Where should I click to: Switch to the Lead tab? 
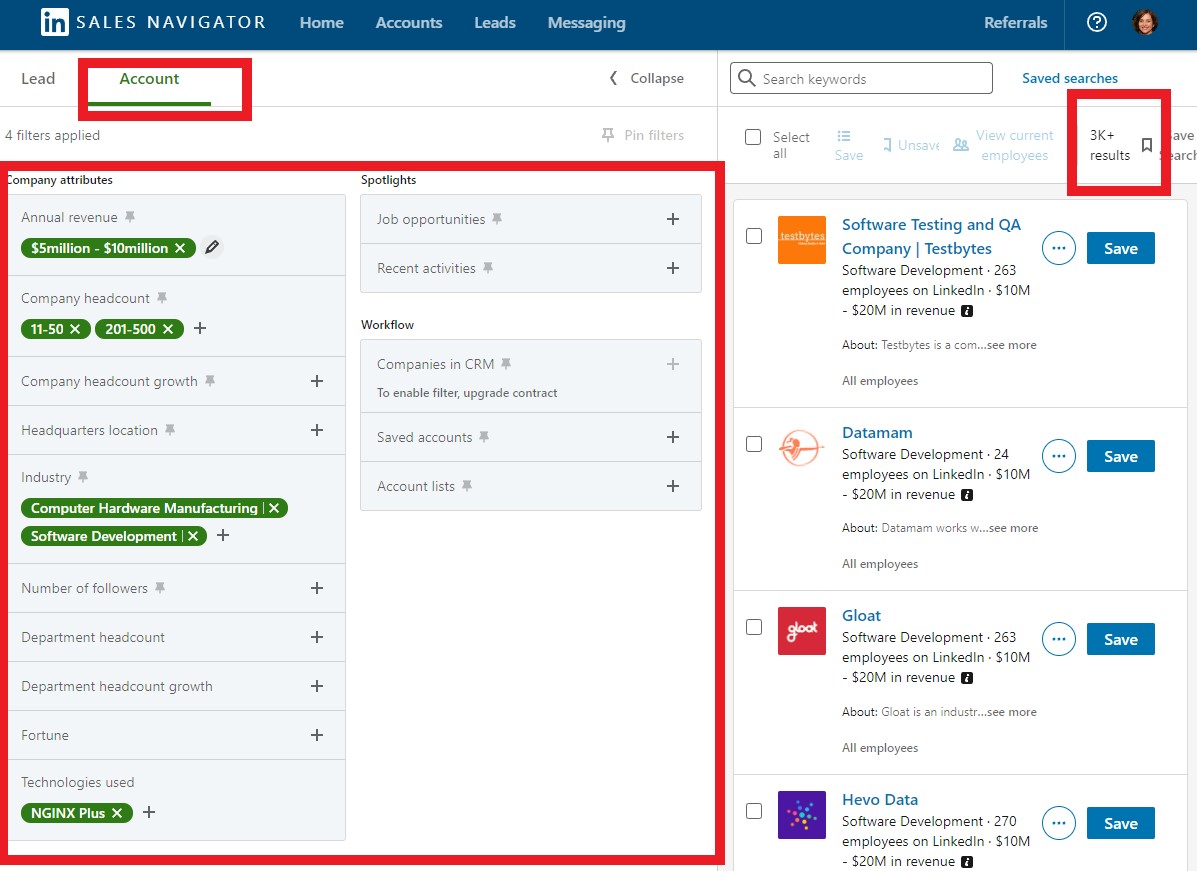tap(38, 78)
